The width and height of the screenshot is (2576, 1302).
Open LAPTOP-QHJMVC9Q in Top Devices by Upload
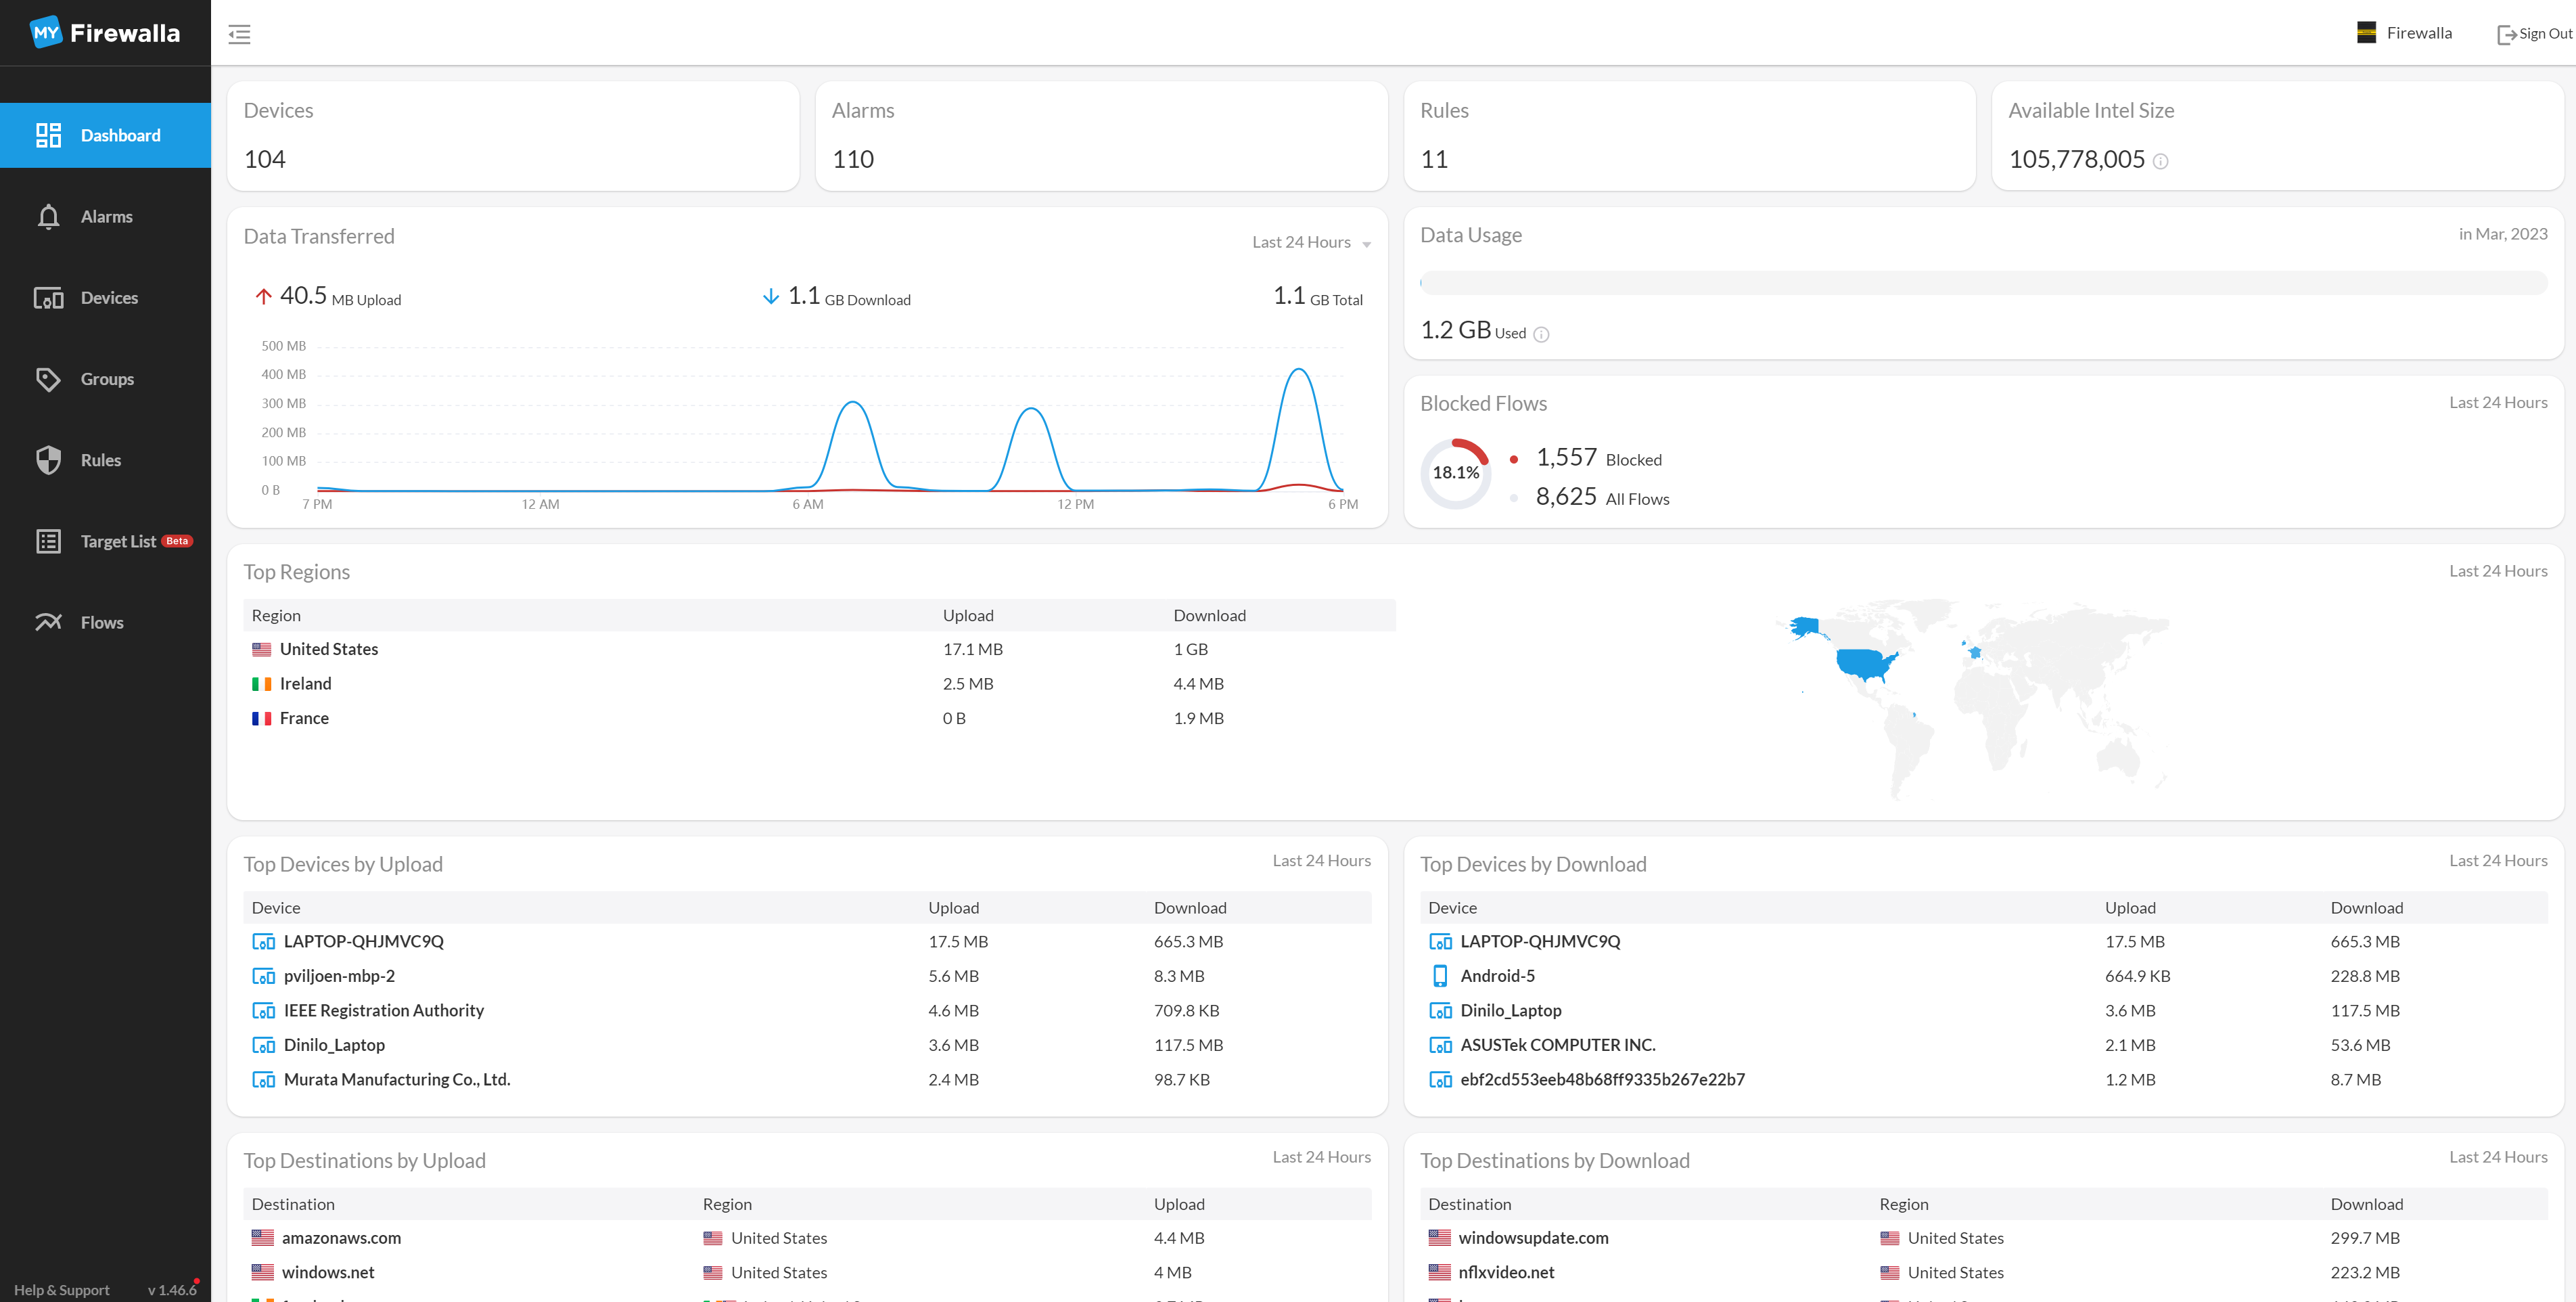pos(363,941)
